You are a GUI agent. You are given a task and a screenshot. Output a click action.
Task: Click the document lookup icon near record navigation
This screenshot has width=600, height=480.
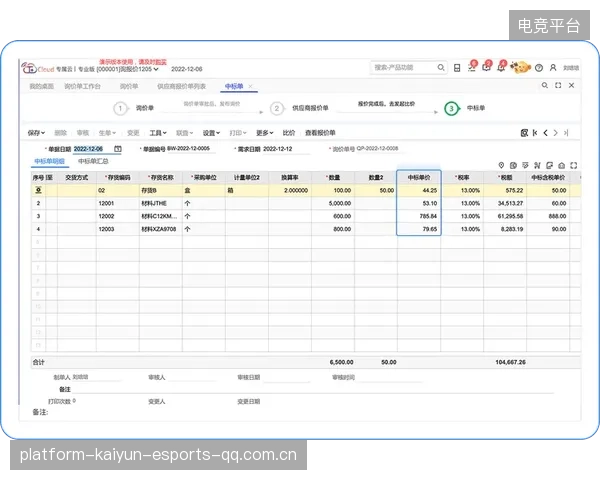(x=524, y=133)
